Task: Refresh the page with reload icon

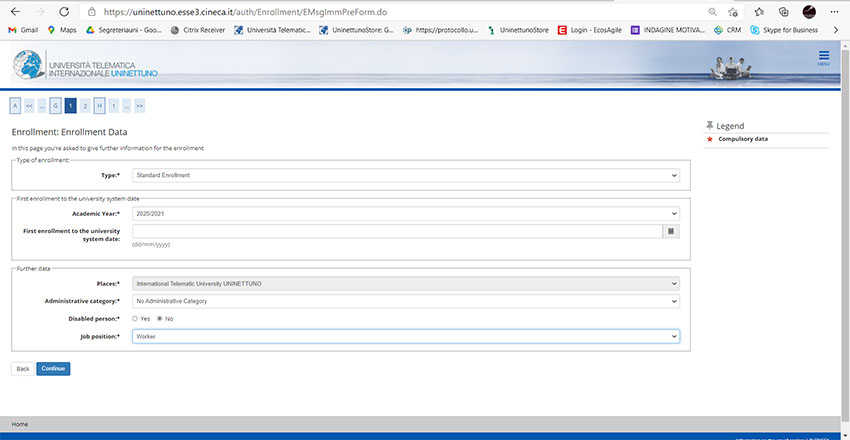Action: point(64,11)
